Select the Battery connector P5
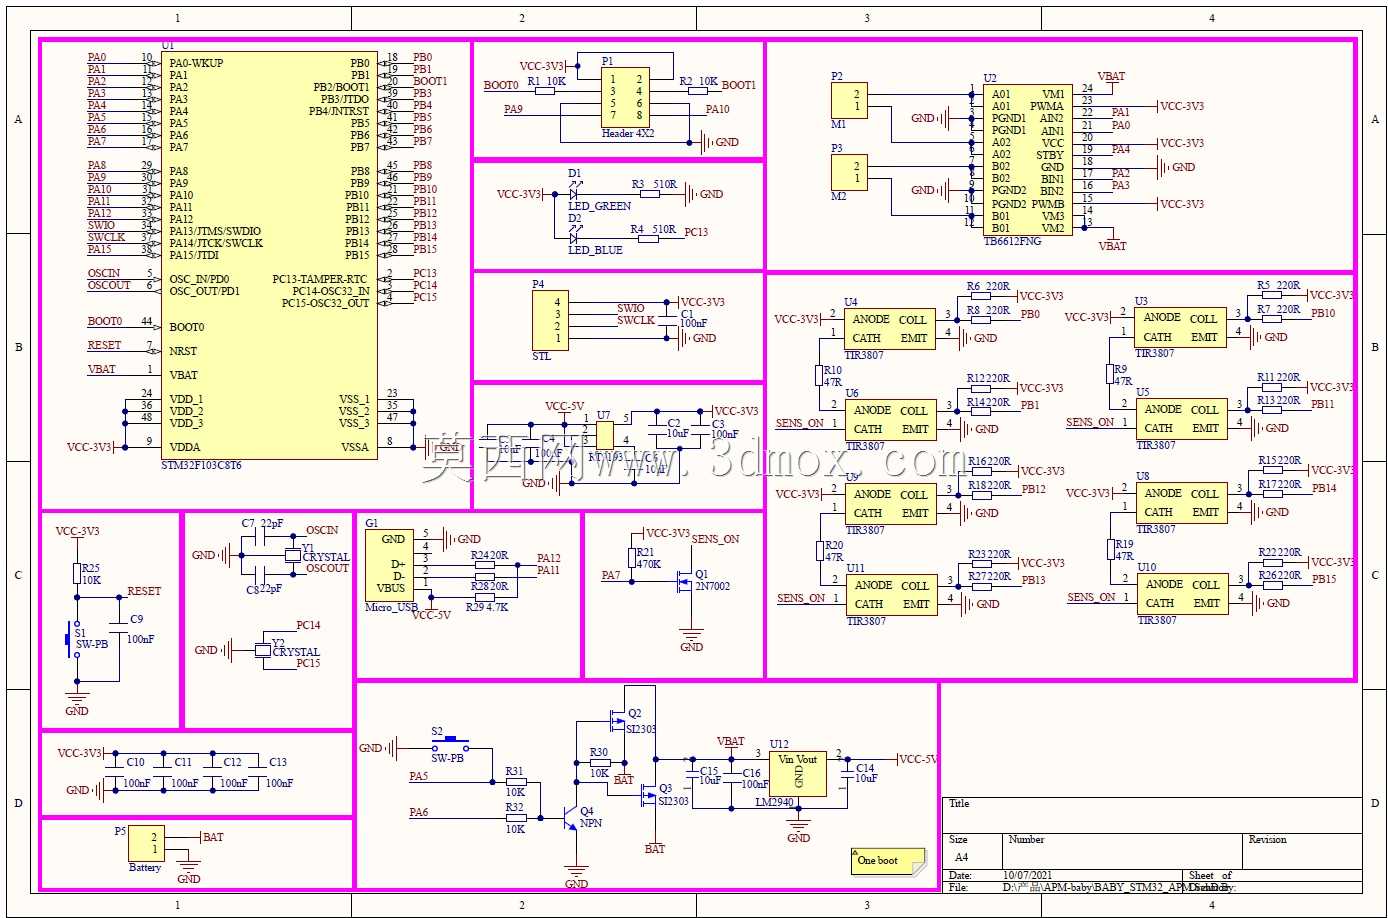This screenshot has height=918, width=1388. tap(146, 843)
